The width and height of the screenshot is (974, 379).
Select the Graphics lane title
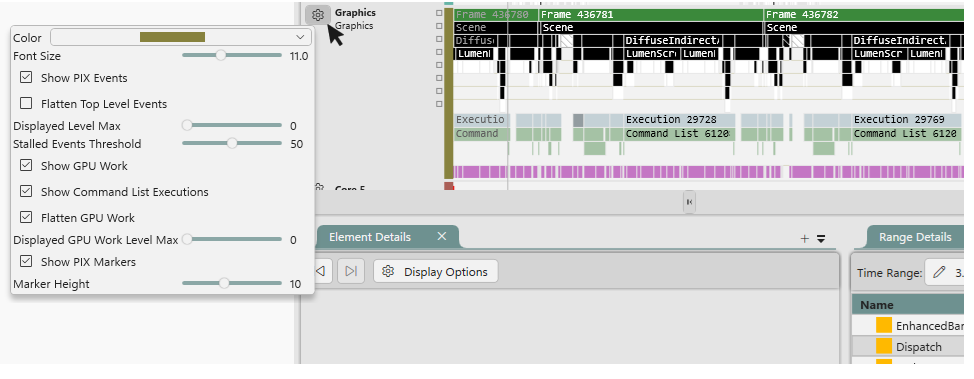pos(355,12)
